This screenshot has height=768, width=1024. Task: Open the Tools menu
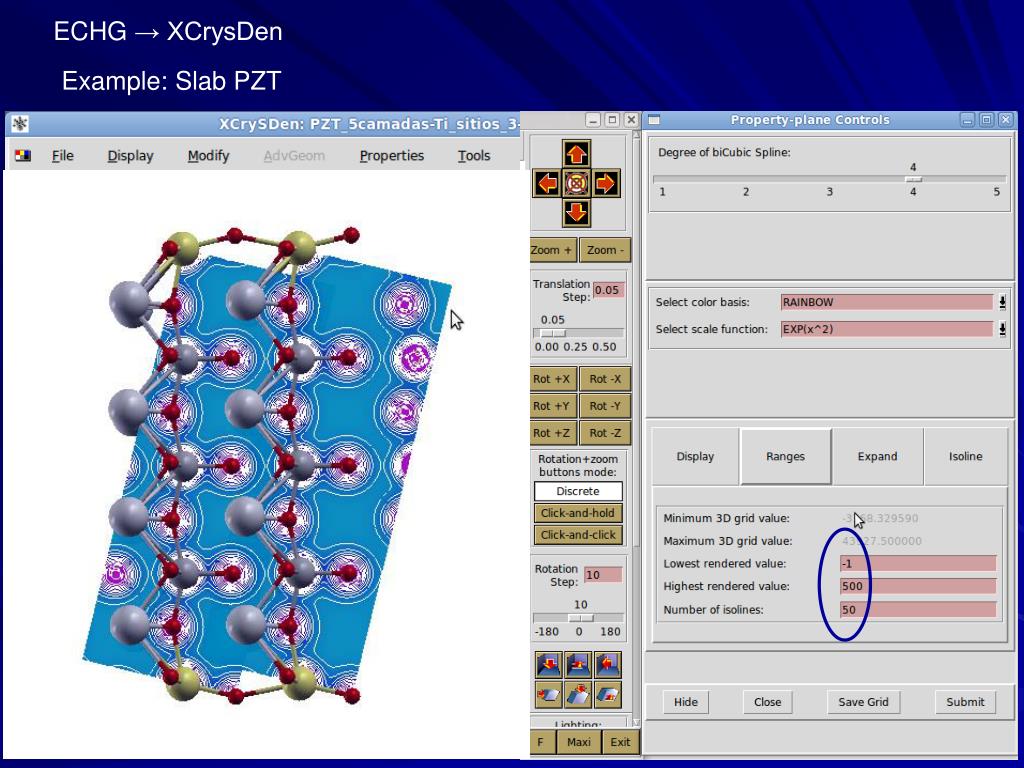[x=474, y=155]
